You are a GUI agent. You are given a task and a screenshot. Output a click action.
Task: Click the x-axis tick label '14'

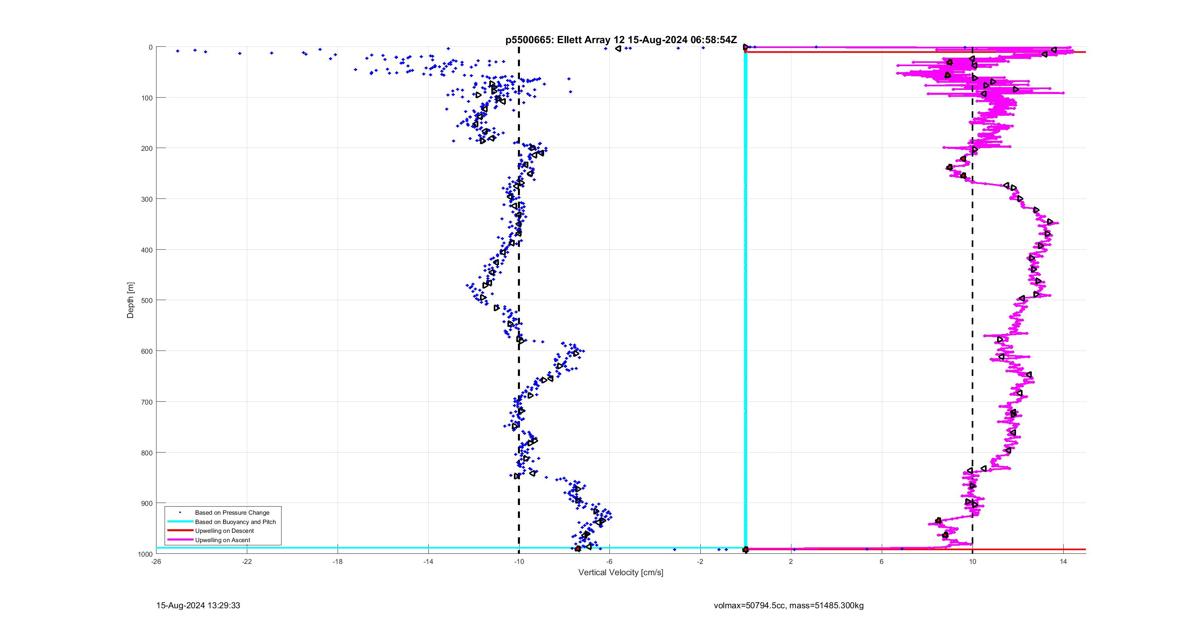click(1063, 562)
